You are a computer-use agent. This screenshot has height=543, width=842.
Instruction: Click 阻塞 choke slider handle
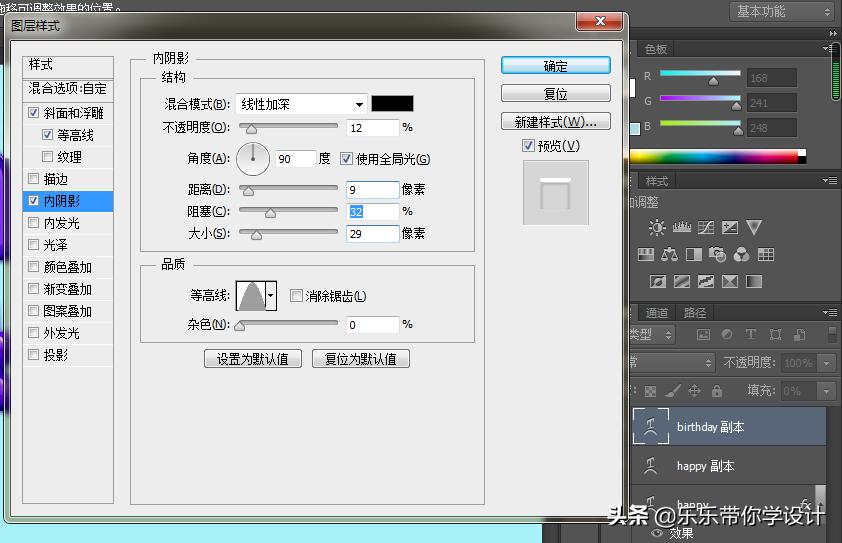270,213
